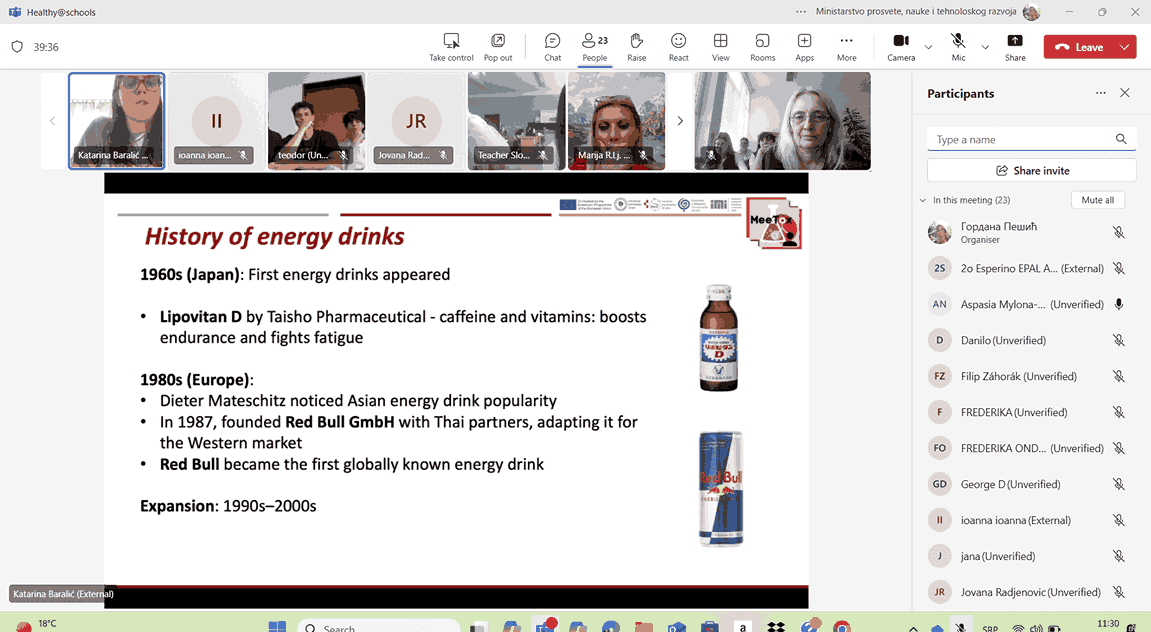
Task: Open the Mic options dropdown arrow
Action: coord(985,47)
